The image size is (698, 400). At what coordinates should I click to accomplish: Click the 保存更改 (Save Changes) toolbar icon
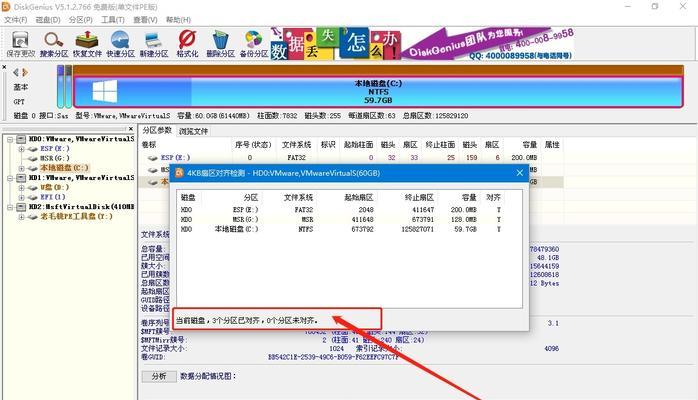click(x=19, y=42)
